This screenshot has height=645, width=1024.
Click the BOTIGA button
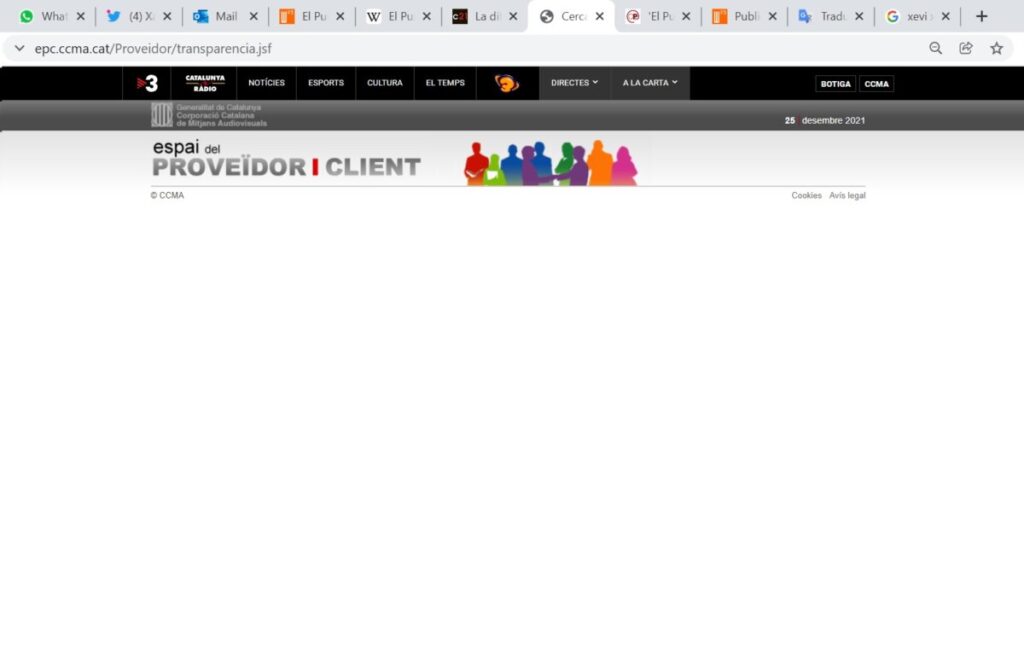(x=835, y=84)
